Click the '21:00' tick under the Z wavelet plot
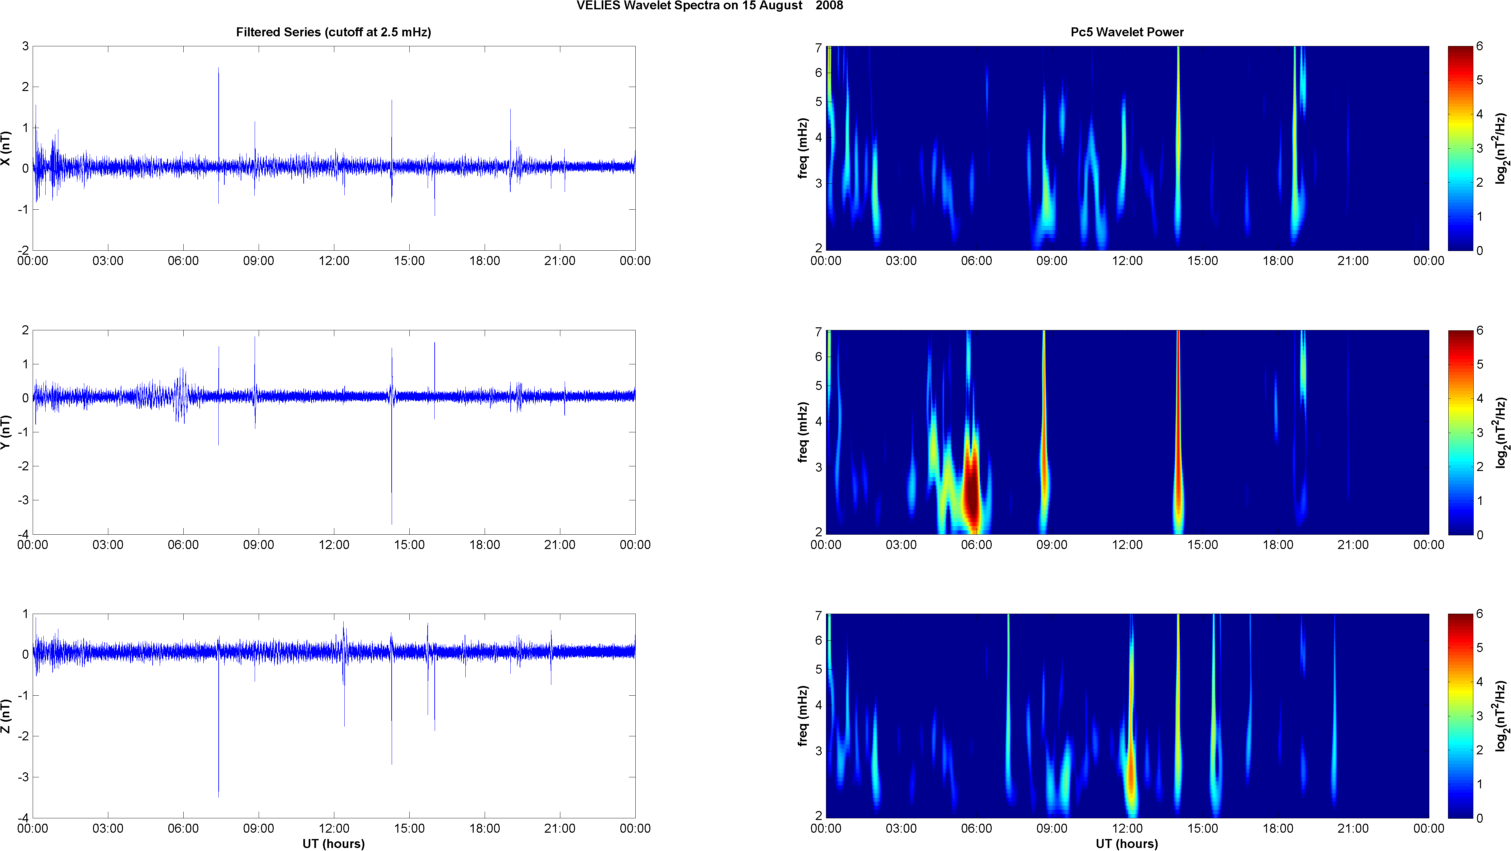This screenshot has width=1511, height=851. pos(1353,829)
